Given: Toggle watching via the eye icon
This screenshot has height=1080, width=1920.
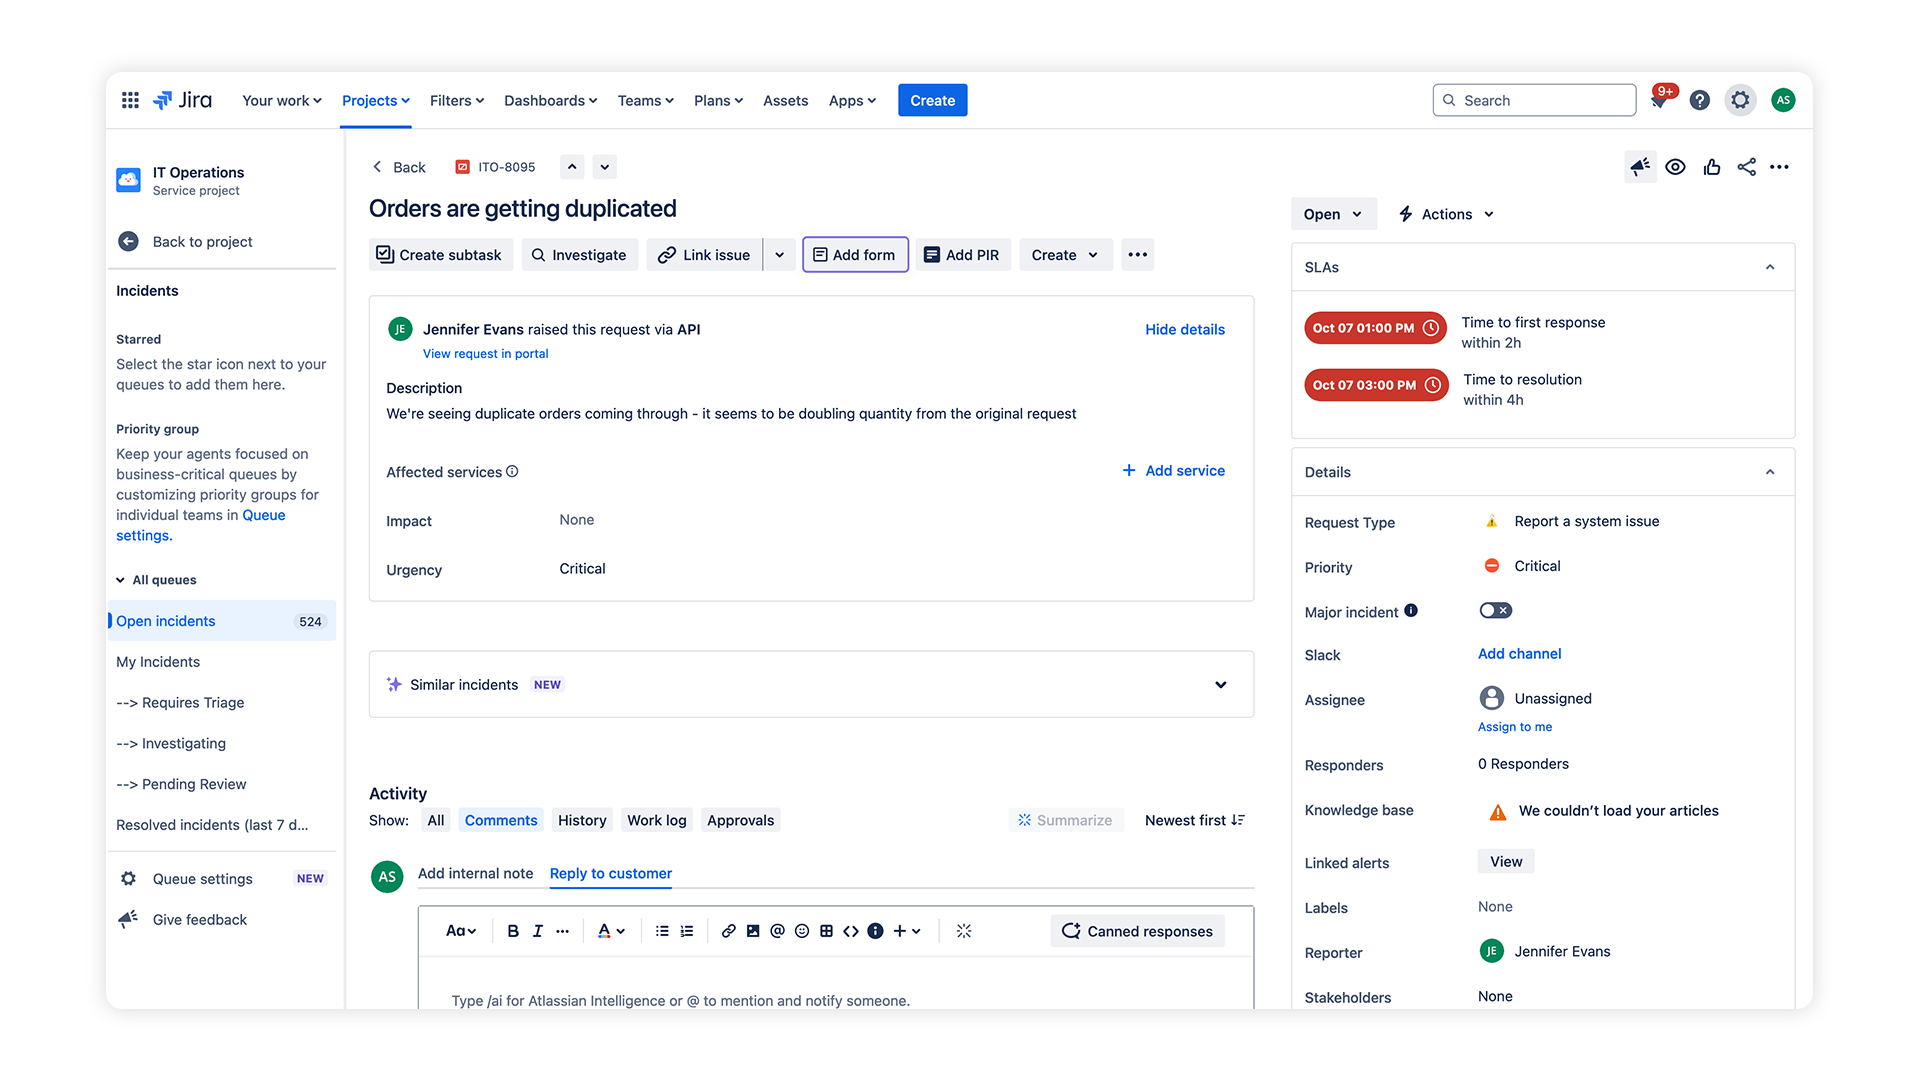Looking at the screenshot, I should click(x=1676, y=167).
